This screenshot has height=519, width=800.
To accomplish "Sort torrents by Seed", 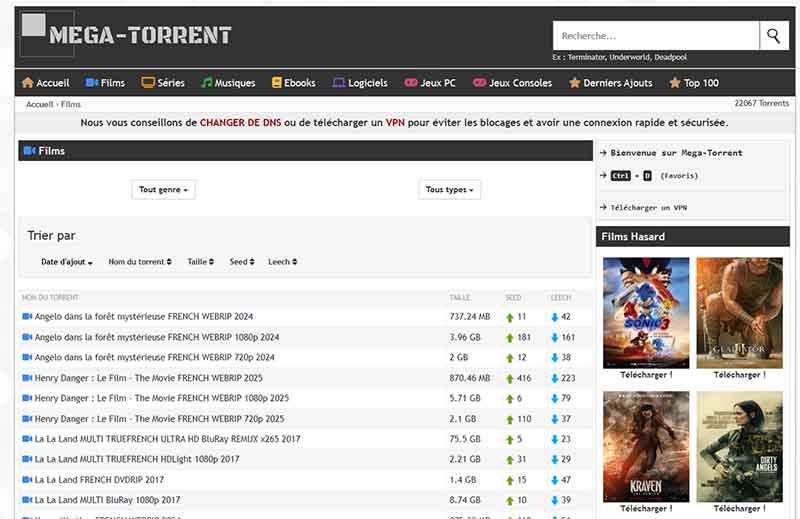I will [x=242, y=262].
